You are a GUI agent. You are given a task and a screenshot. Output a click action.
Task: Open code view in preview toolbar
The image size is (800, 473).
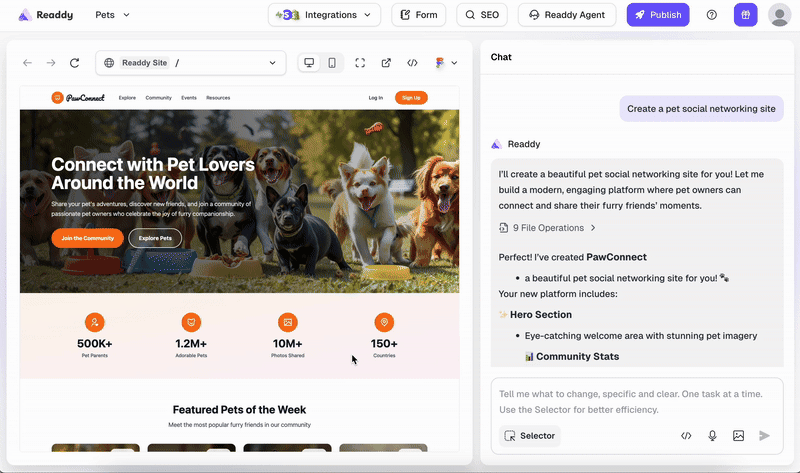click(412, 63)
